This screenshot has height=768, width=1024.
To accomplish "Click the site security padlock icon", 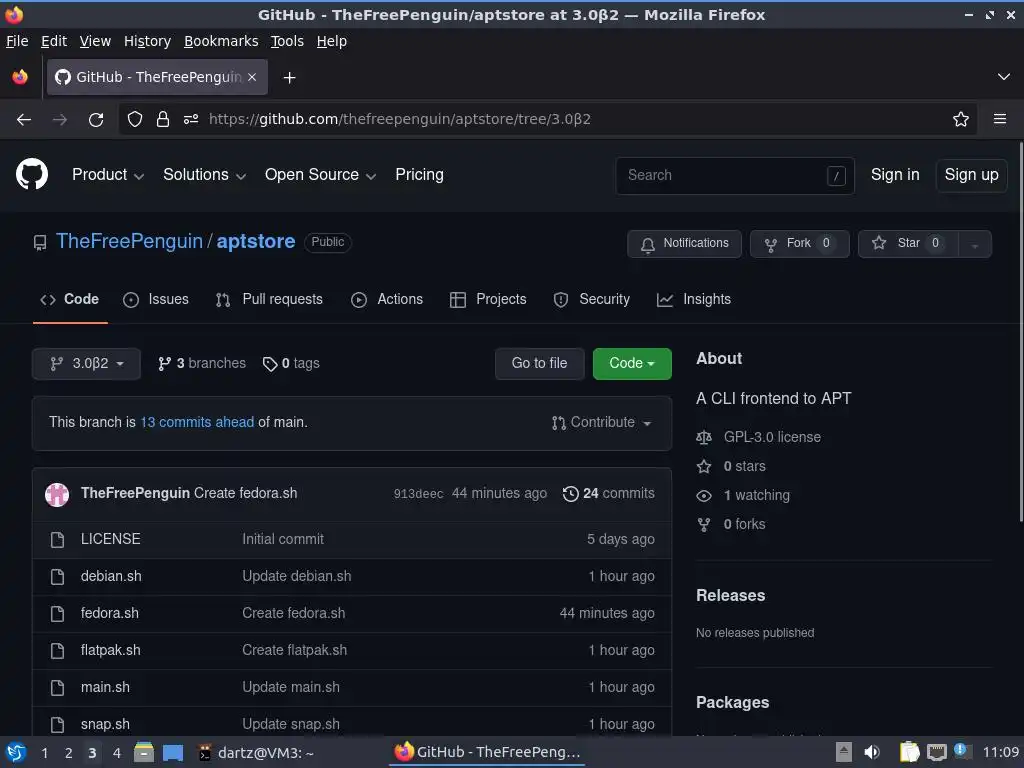I will pyautogui.click(x=163, y=120).
